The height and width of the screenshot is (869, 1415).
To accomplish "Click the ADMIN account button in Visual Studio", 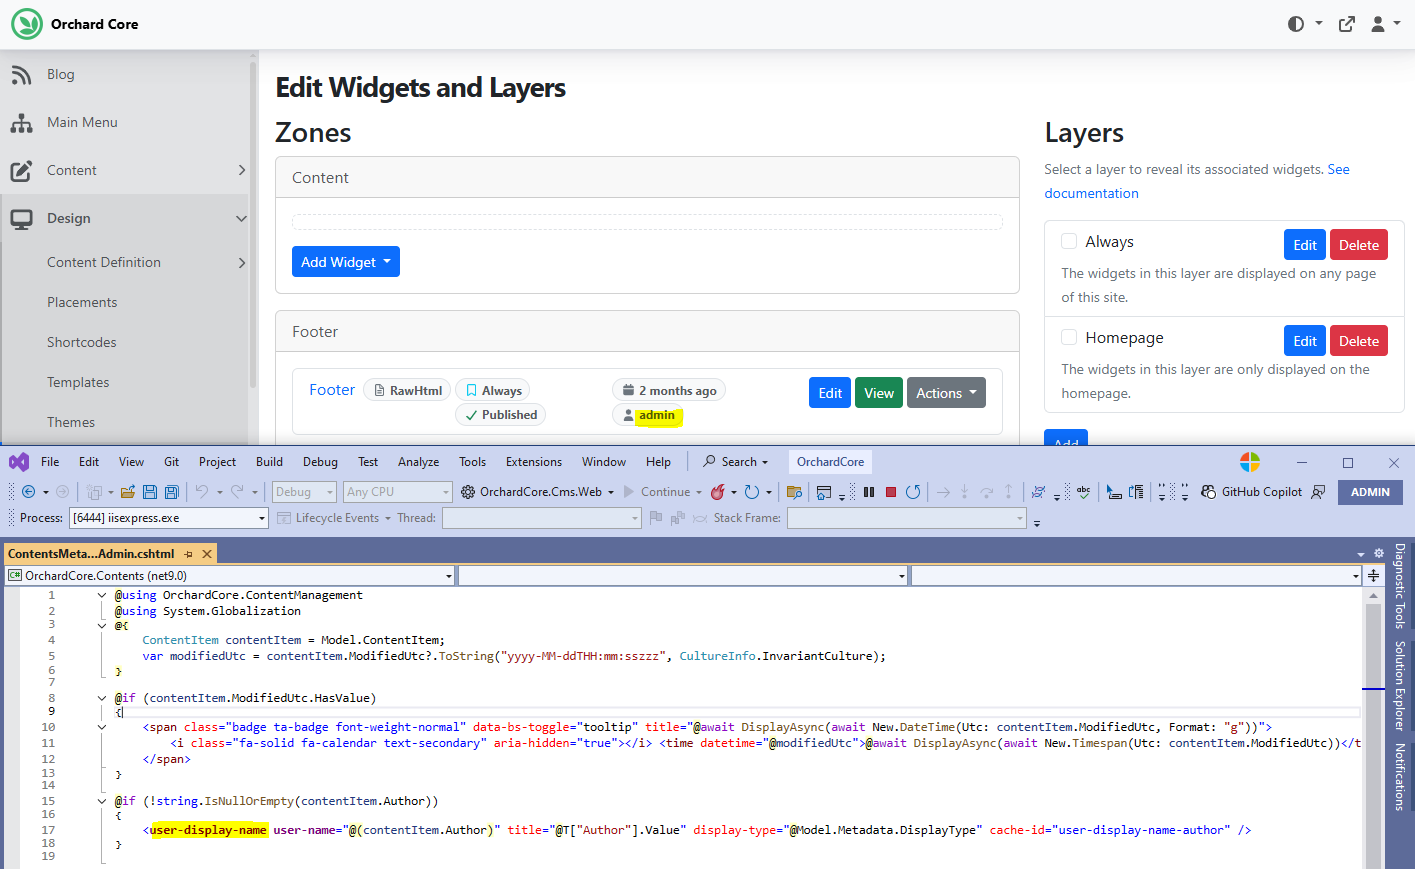I will (x=1370, y=492).
